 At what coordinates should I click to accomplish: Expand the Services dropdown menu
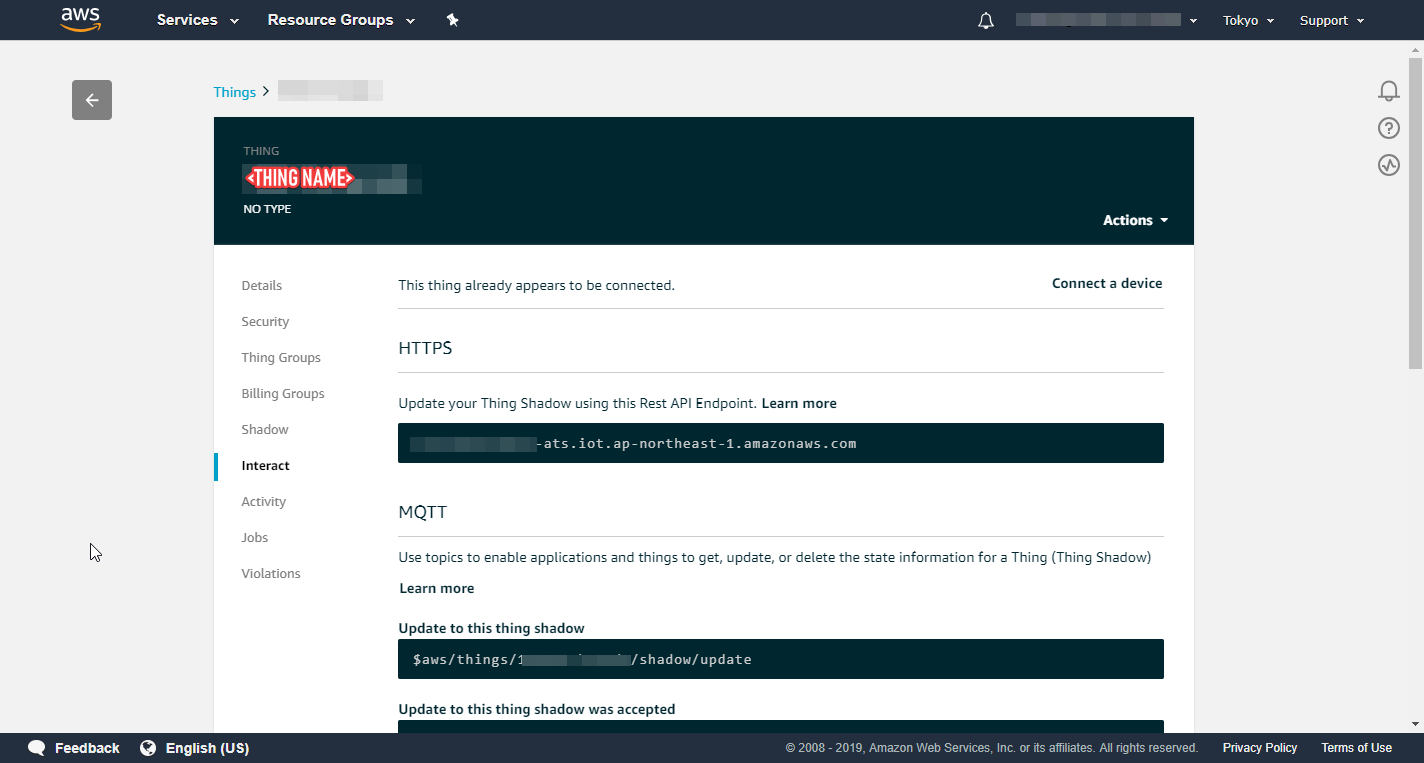click(198, 20)
